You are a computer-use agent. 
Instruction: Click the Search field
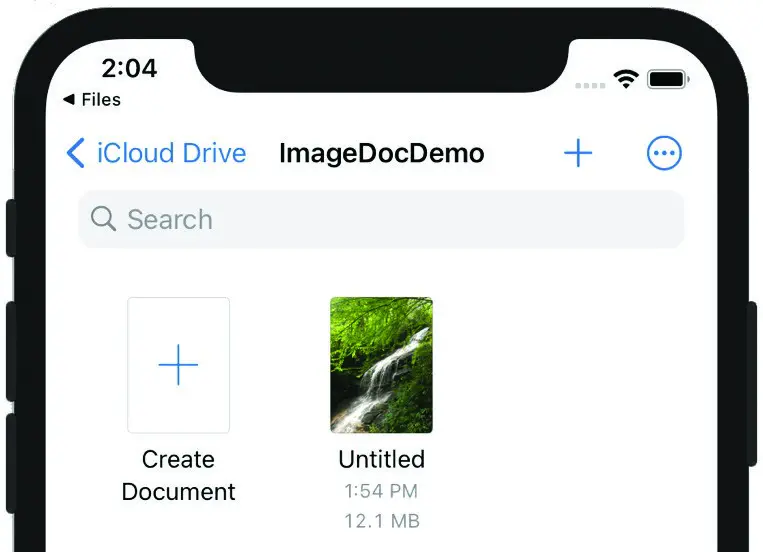point(381,219)
